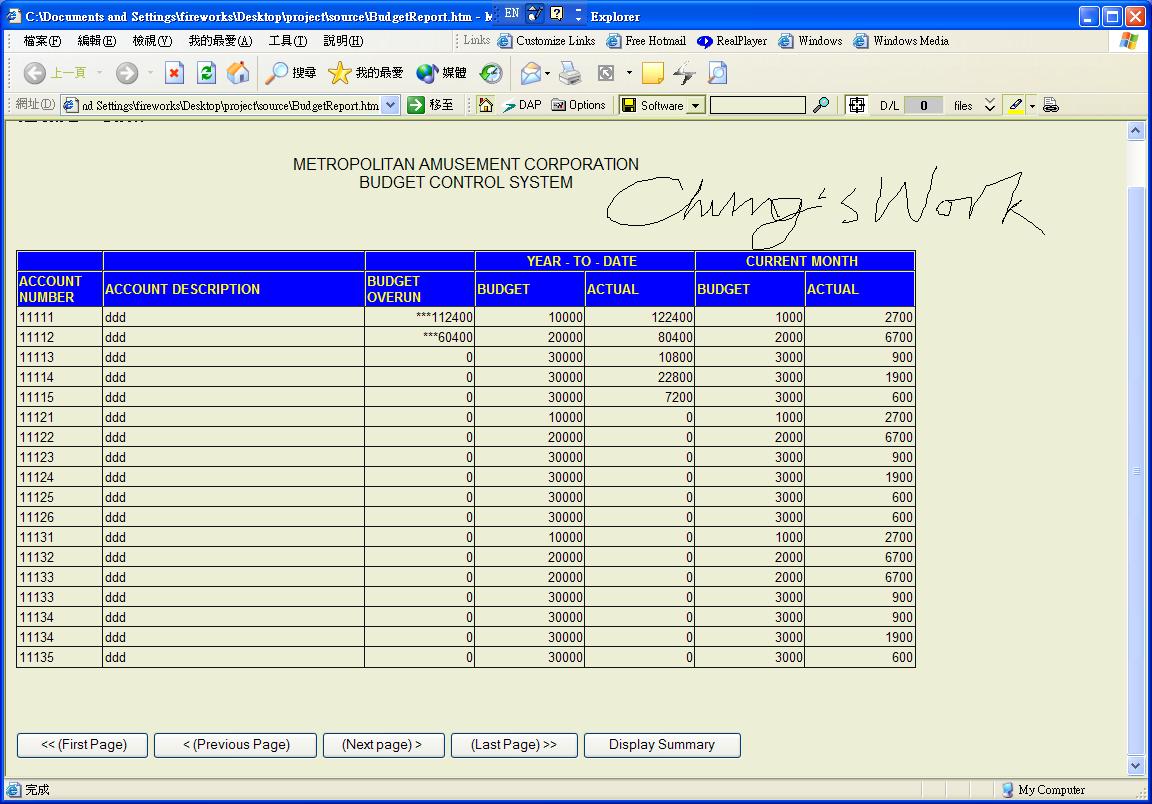This screenshot has height=804, width=1152.
Task: Open the highlighter options dropdown arrow
Action: click(1032, 106)
